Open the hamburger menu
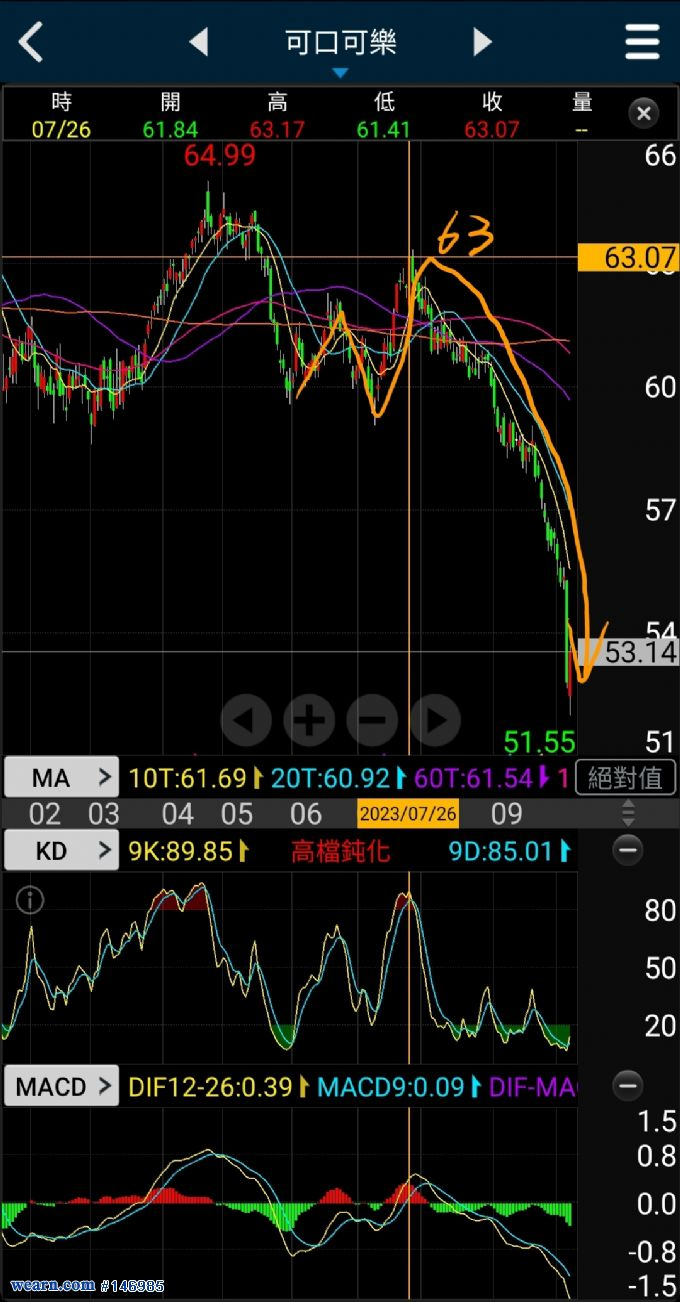 [642, 42]
